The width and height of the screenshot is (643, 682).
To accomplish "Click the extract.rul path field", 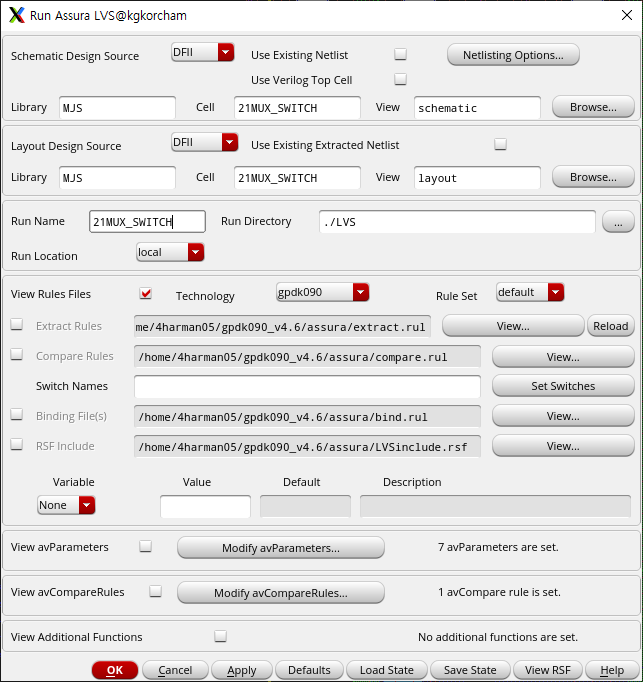I will 282,327.
